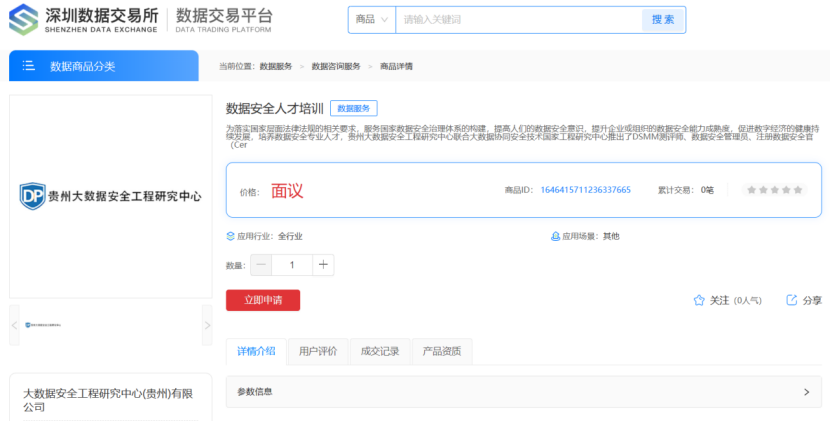
Task: Open the 商品 search type dropdown
Action: (372, 20)
